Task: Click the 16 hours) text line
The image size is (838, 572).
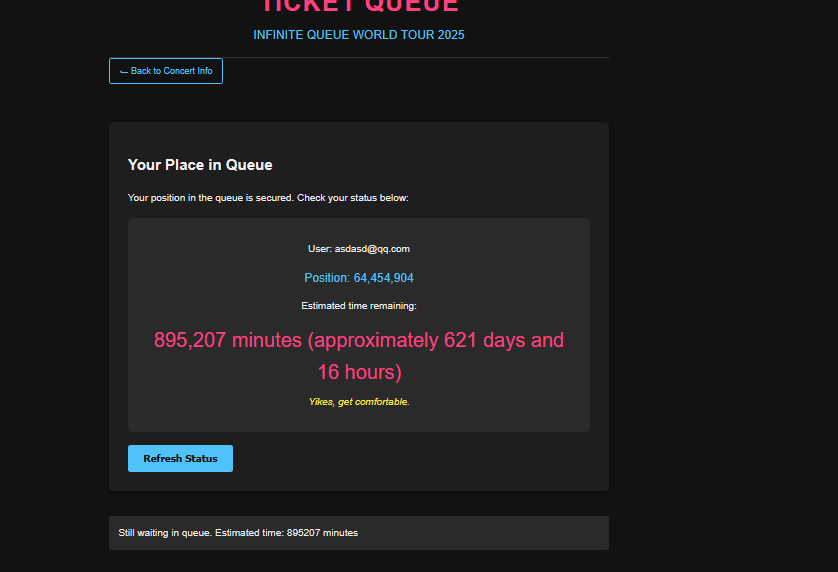Action: pyautogui.click(x=360, y=372)
